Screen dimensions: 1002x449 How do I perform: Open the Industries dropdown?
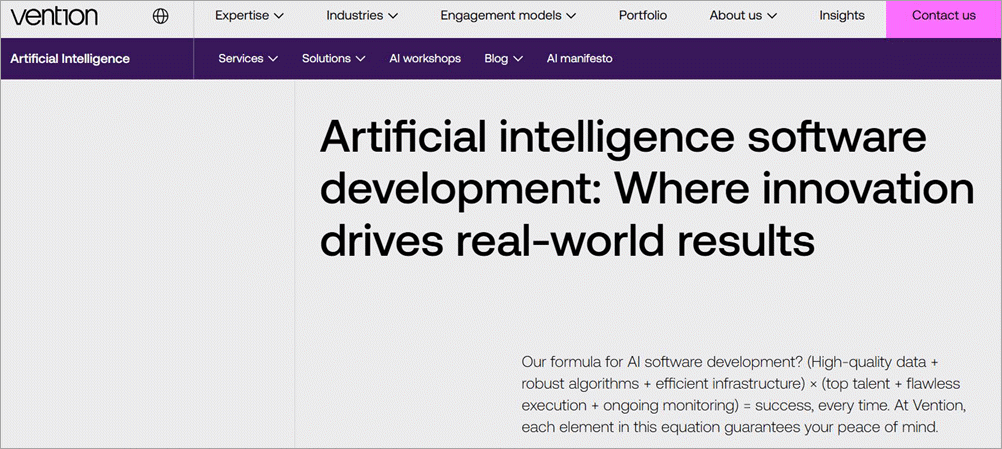tap(362, 16)
